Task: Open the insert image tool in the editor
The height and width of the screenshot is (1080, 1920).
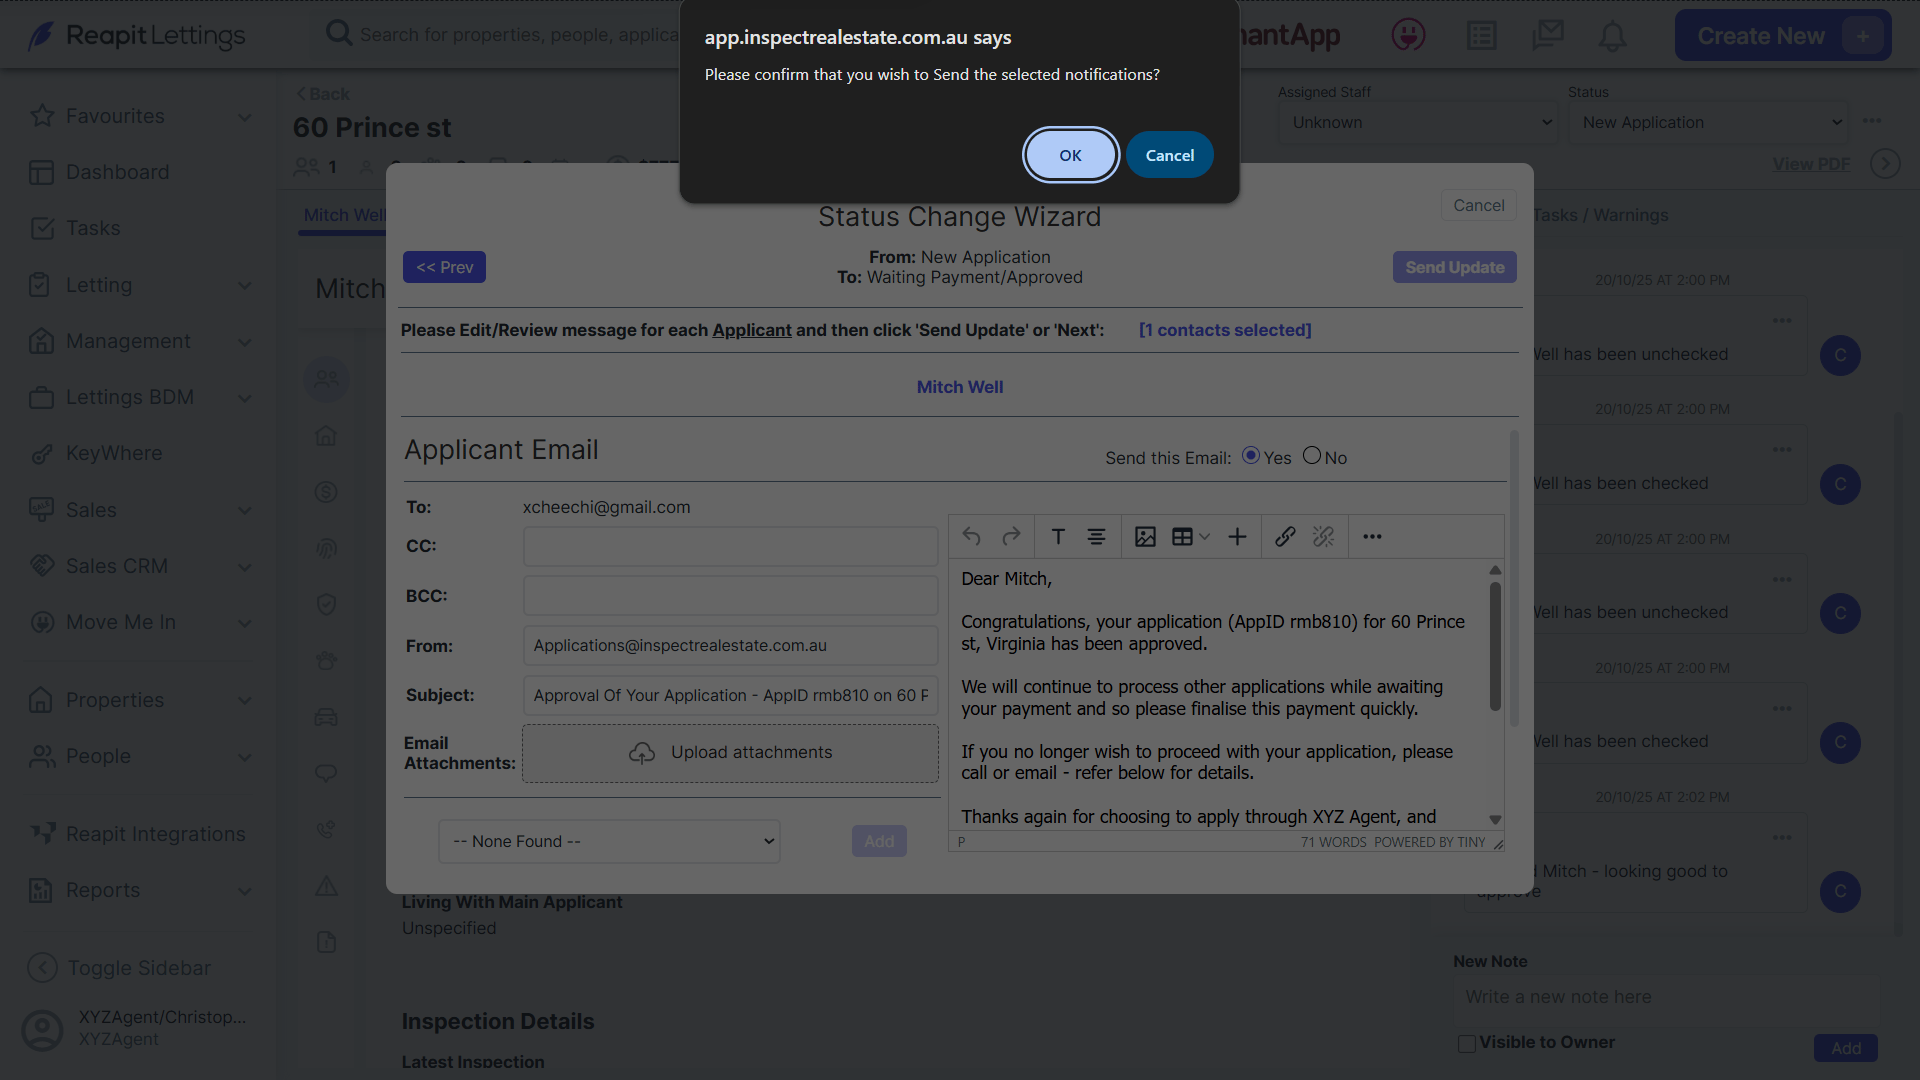Action: coord(1145,536)
